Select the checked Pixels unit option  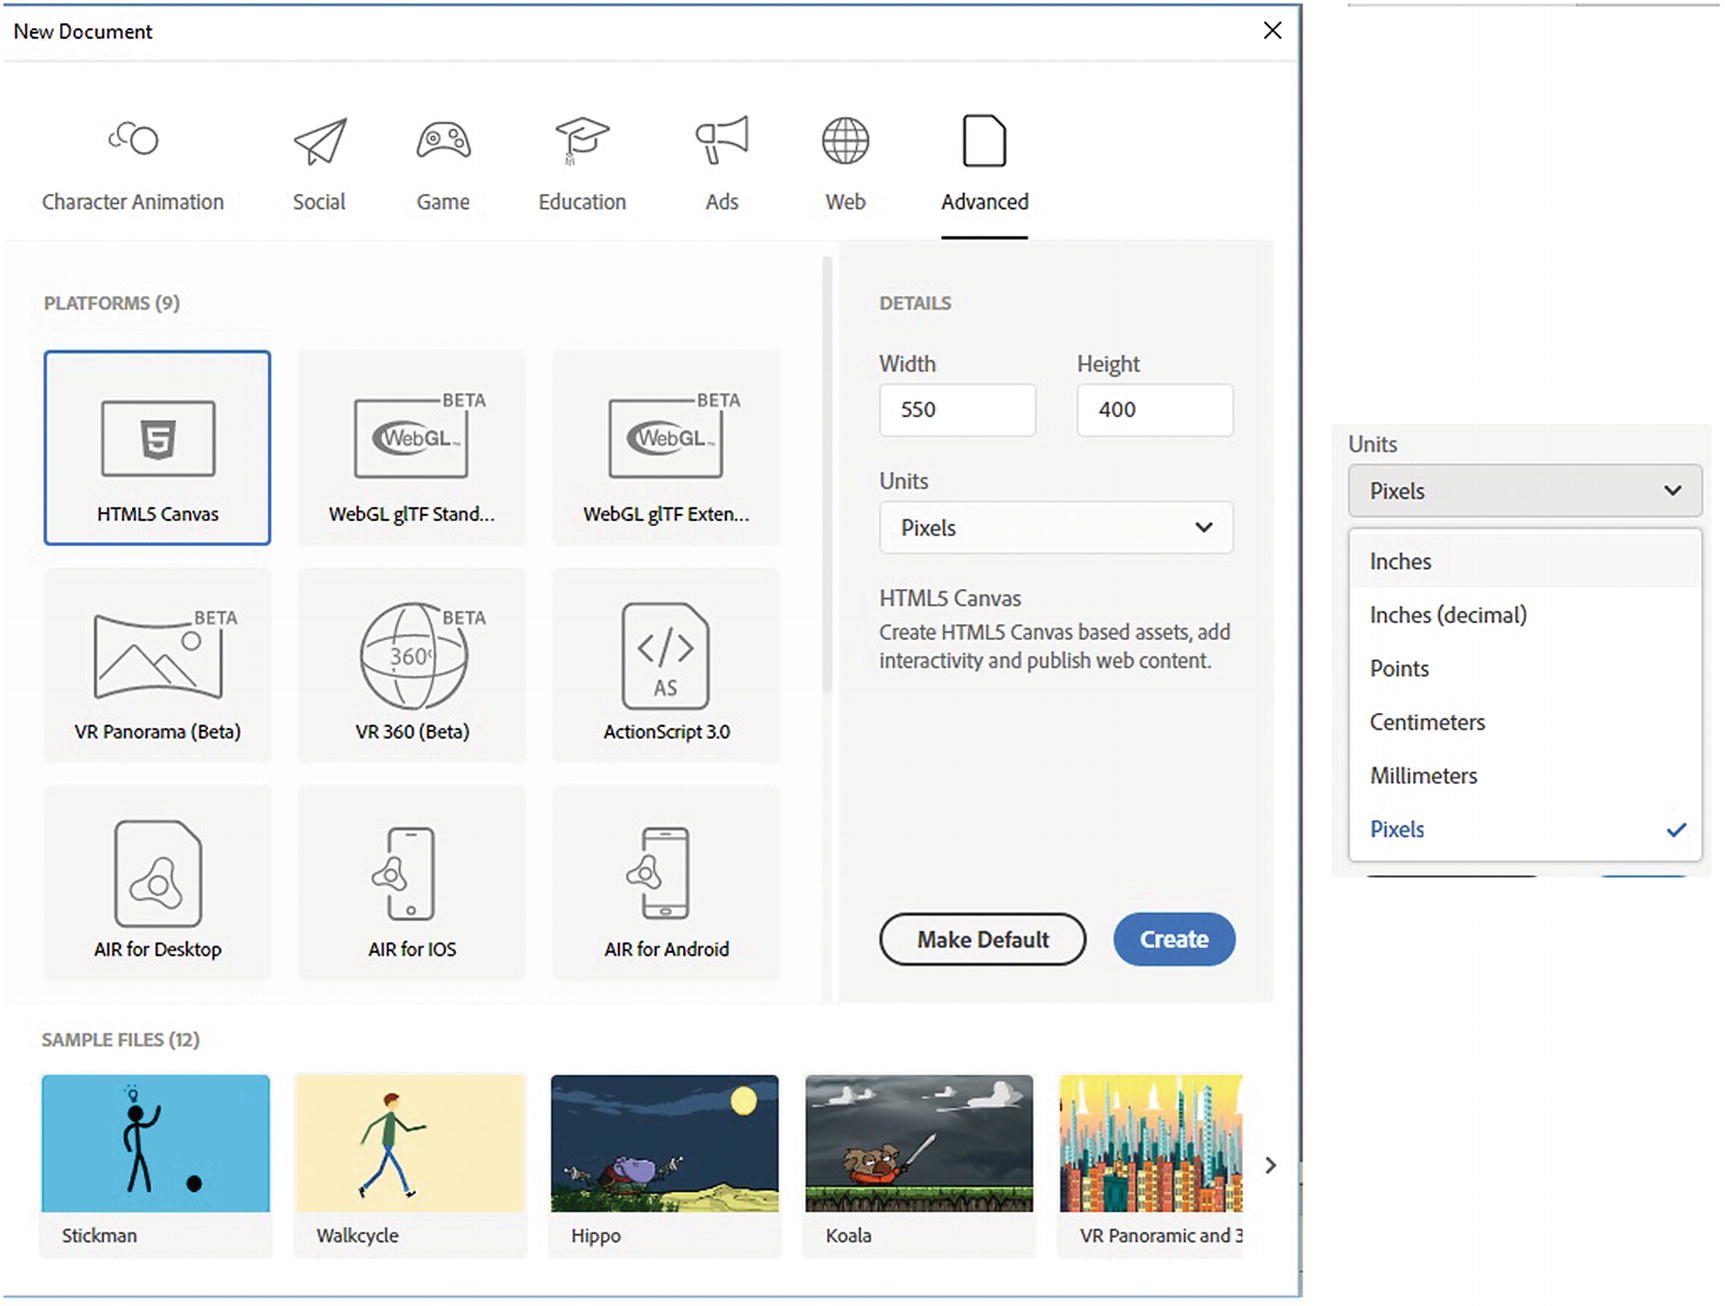point(1397,829)
